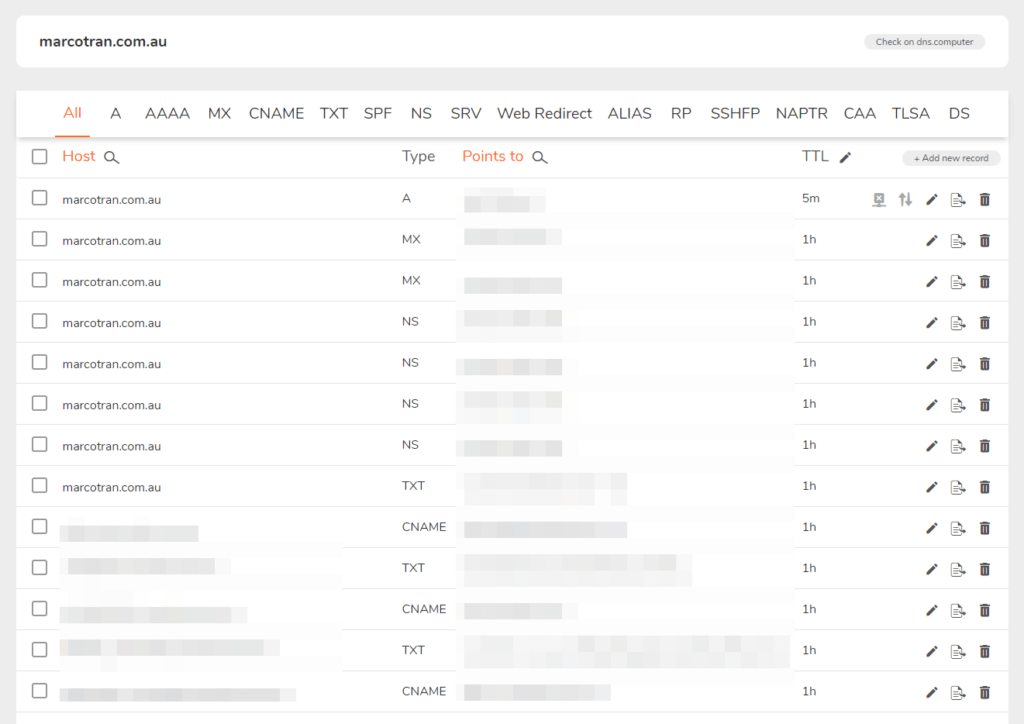Check the select-all records checkbox in the header
The height and width of the screenshot is (724, 1024).
click(39, 156)
